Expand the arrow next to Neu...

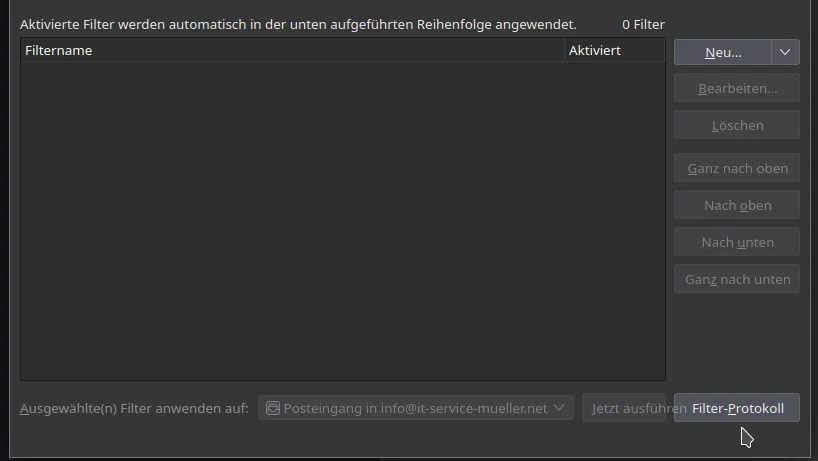[x=785, y=52]
